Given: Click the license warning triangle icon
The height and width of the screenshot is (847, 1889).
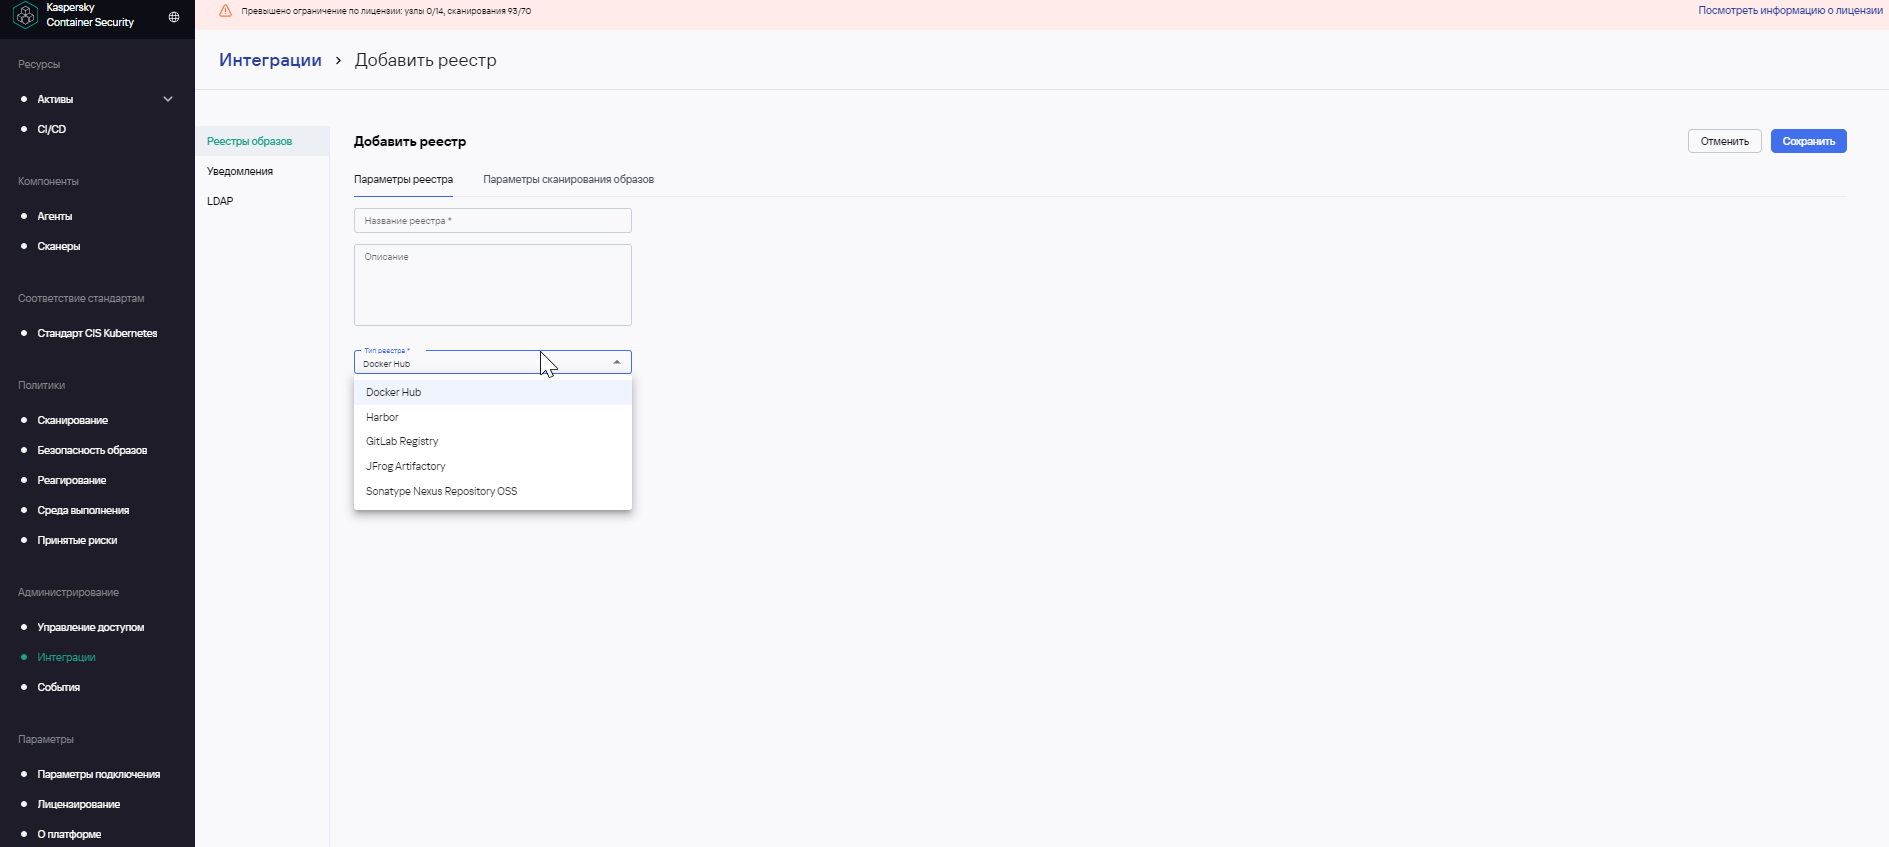Looking at the screenshot, I should pos(225,11).
